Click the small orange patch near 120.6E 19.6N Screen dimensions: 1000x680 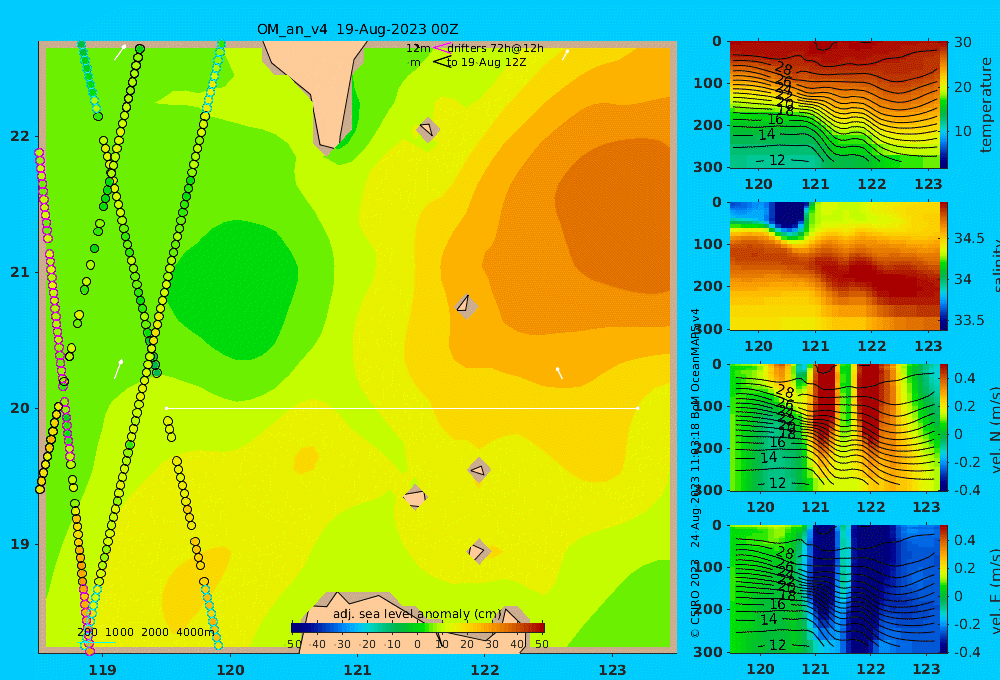click(x=306, y=459)
